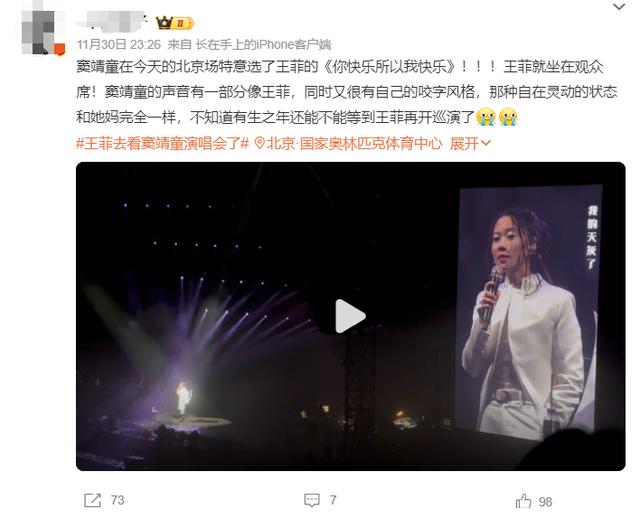This screenshot has height=519, width=640.
Task: Click the orange verified badge on avatar
Action: coord(60,49)
